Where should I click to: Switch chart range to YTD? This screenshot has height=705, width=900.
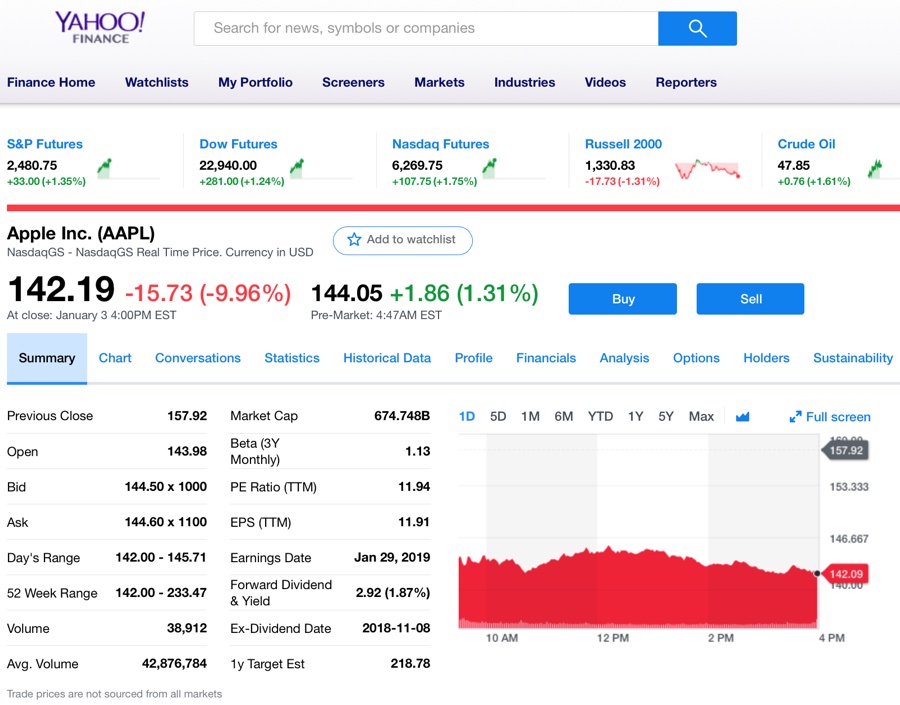[x=600, y=416]
